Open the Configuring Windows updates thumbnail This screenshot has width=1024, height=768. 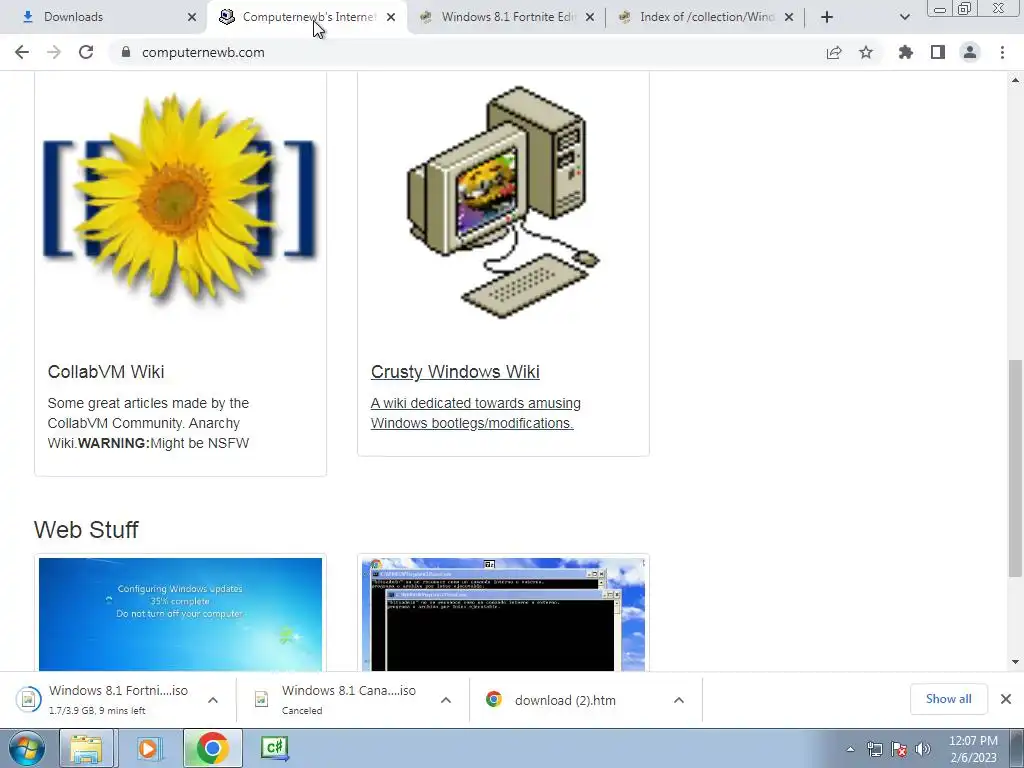click(x=180, y=614)
